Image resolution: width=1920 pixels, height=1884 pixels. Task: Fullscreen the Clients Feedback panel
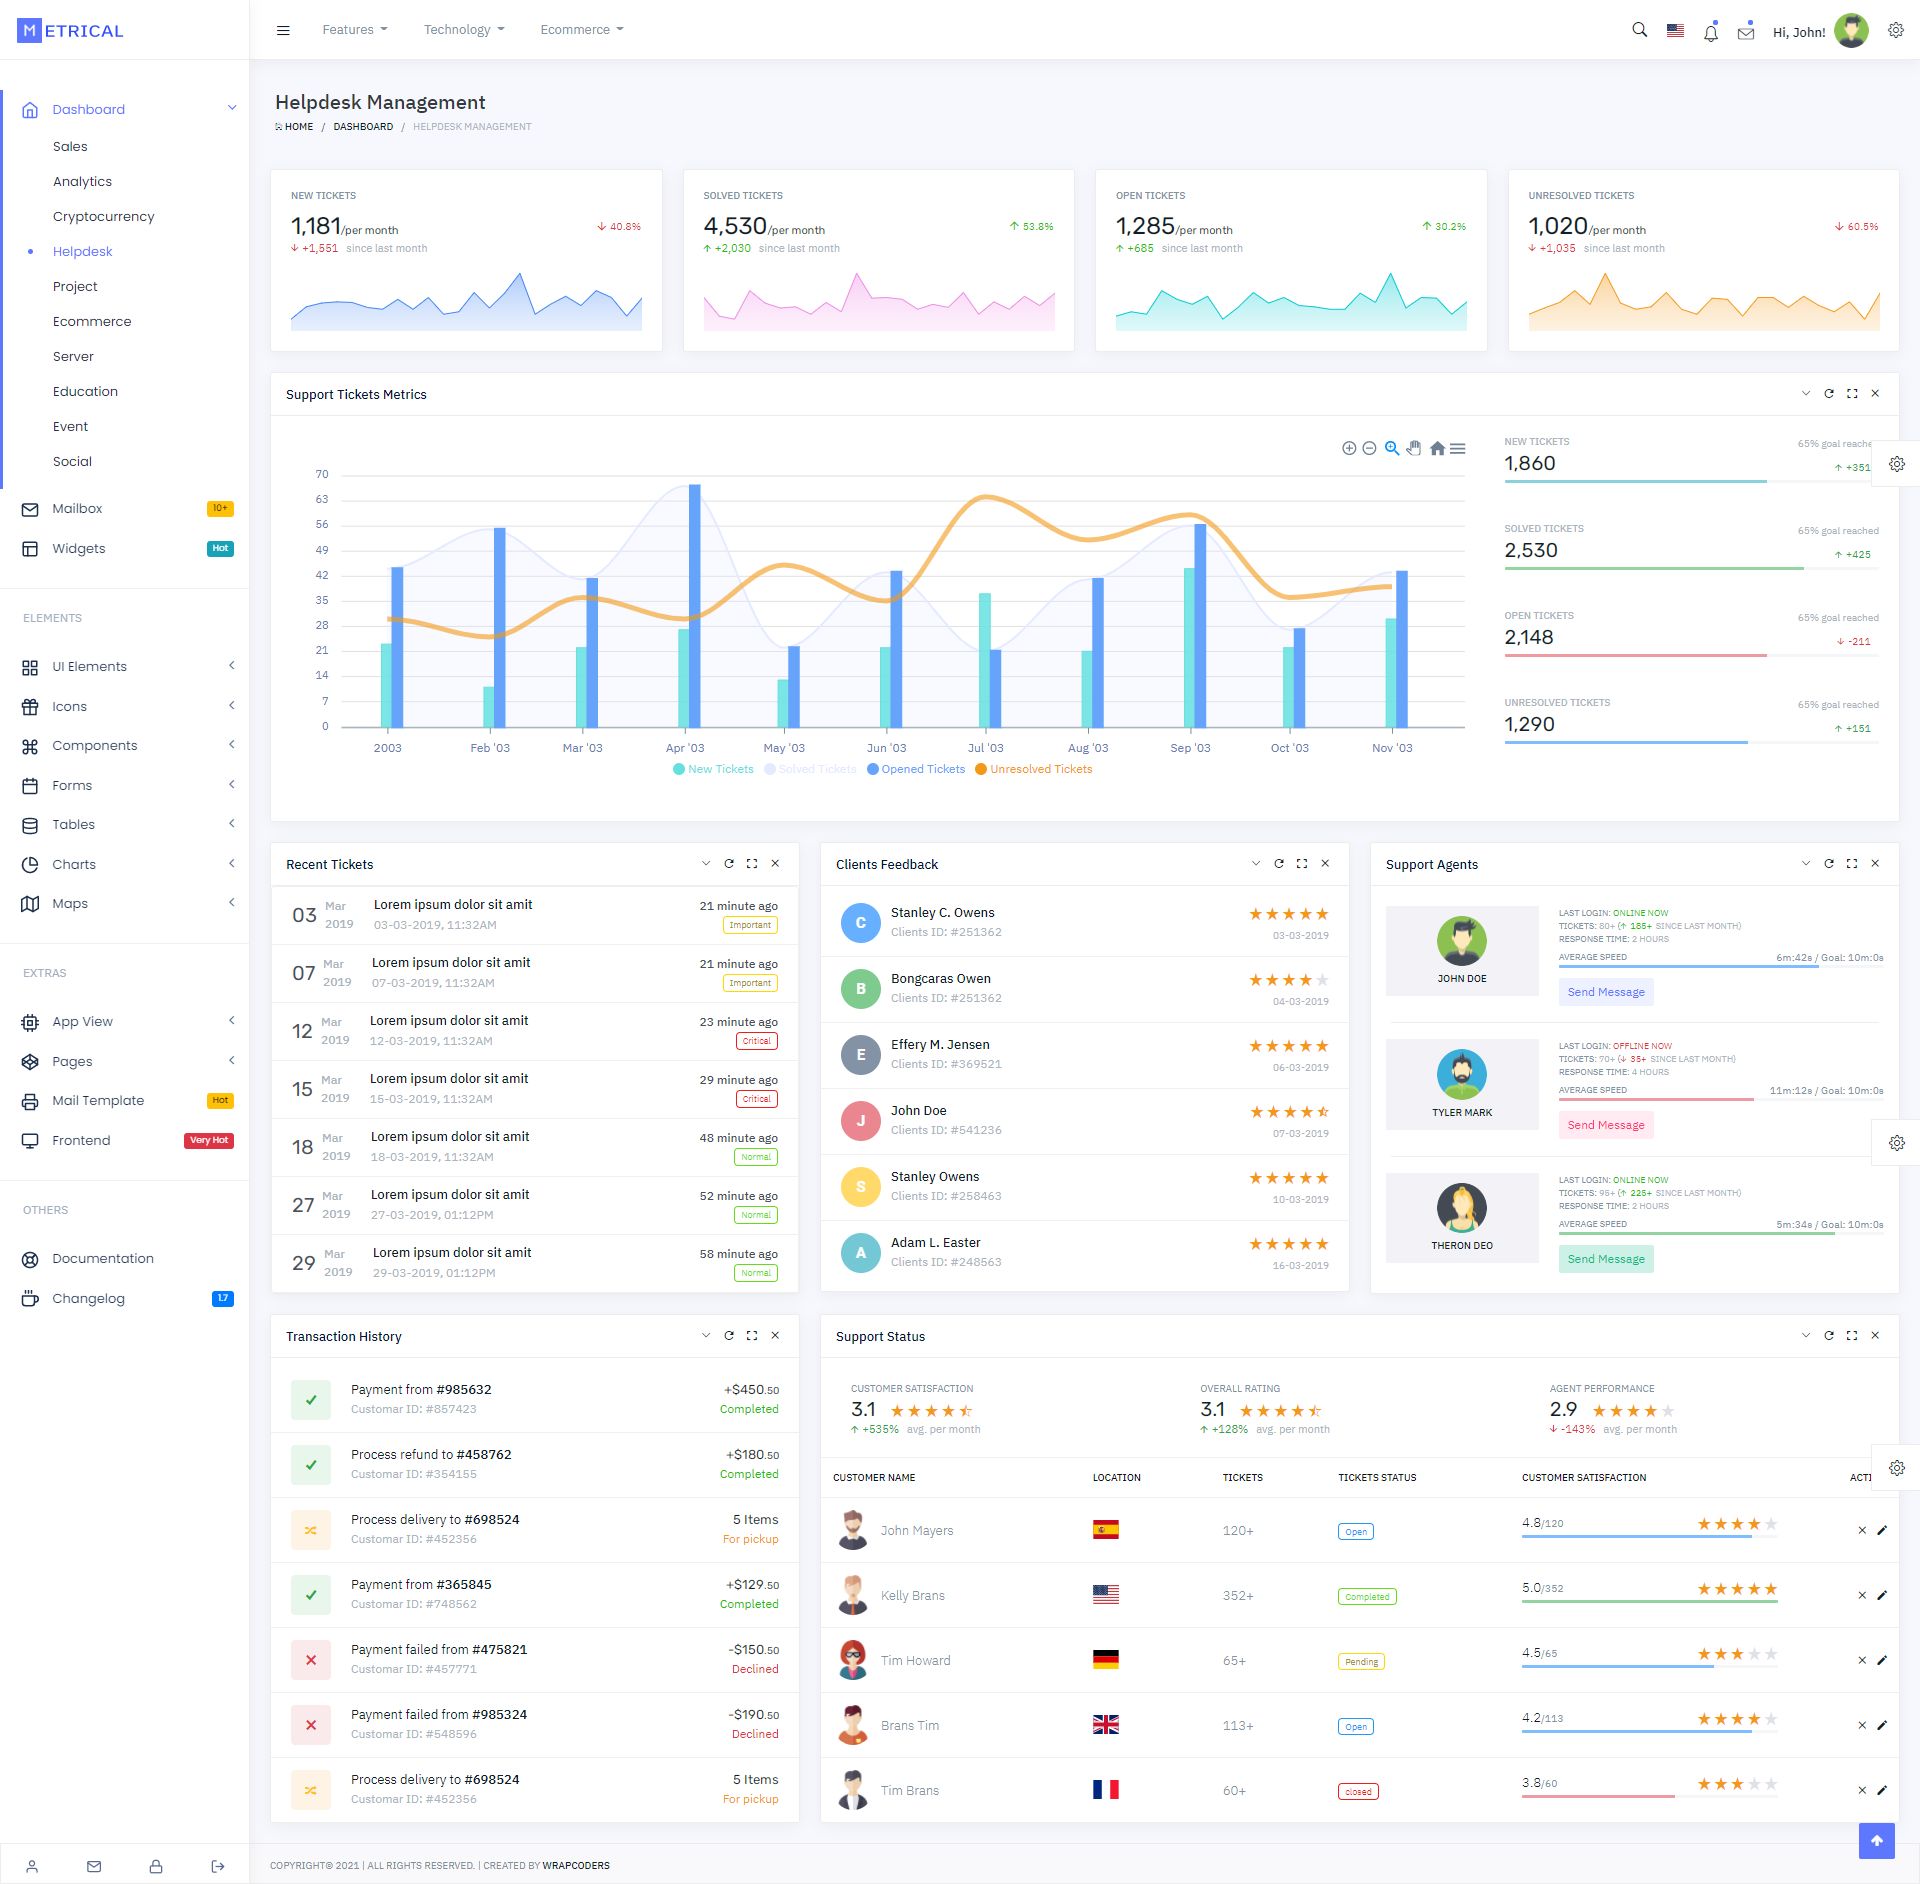(1302, 864)
